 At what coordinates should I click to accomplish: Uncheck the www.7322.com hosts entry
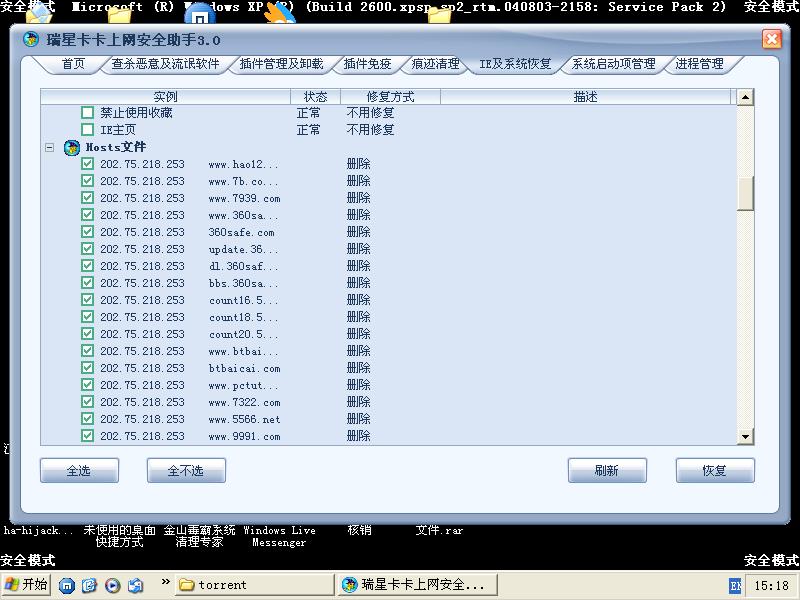point(88,402)
